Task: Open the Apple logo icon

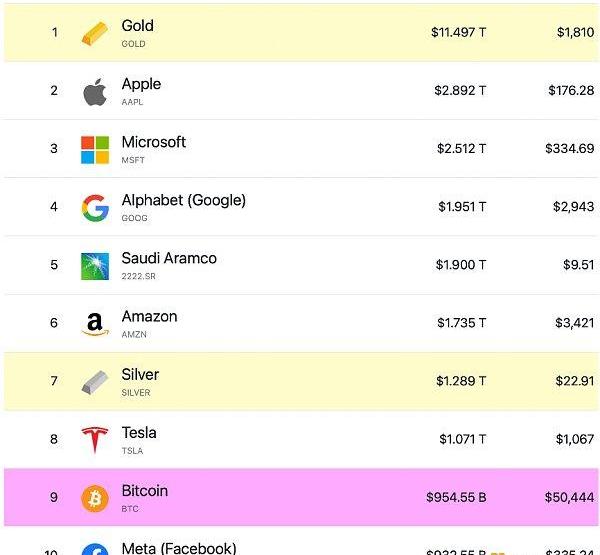Action: [95, 92]
